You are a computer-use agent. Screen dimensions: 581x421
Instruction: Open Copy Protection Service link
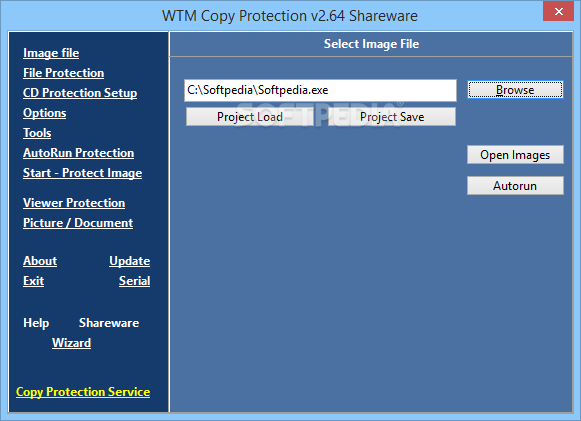83,392
